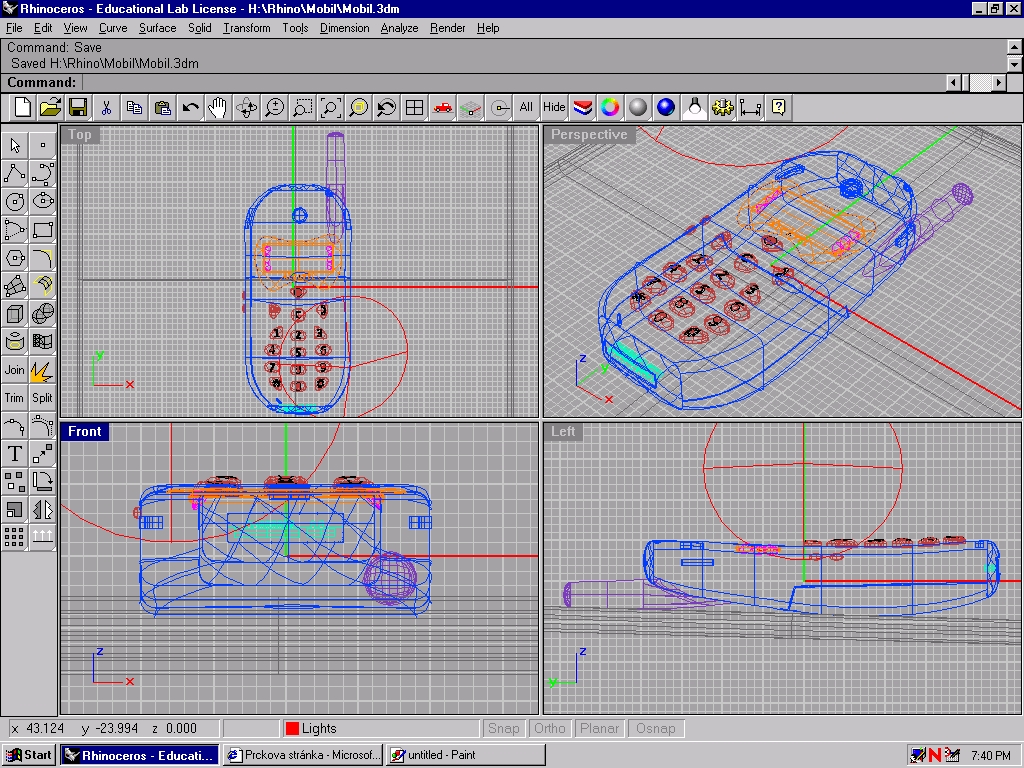
Task: Open the object snap toolbar icon
Action: click(499, 108)
